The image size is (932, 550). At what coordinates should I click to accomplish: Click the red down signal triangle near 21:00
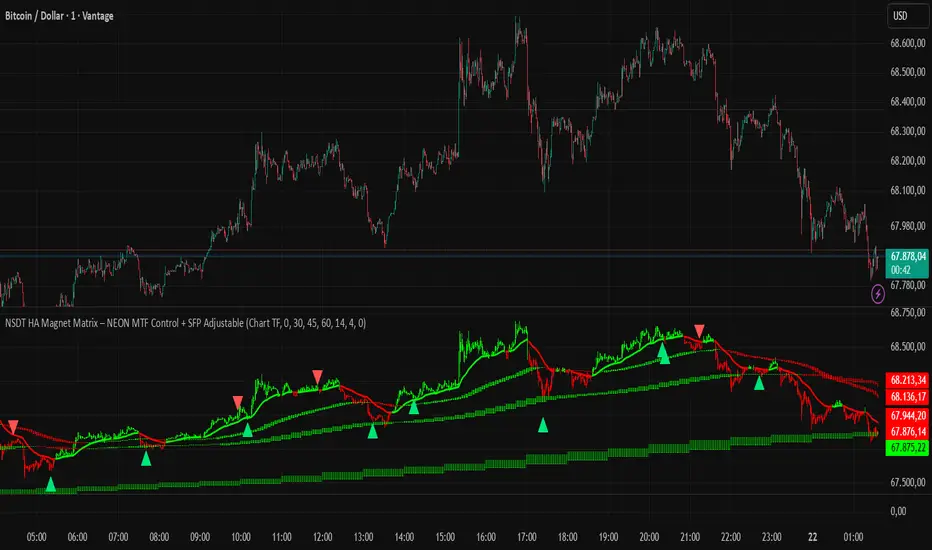click(x=699, y=331)
